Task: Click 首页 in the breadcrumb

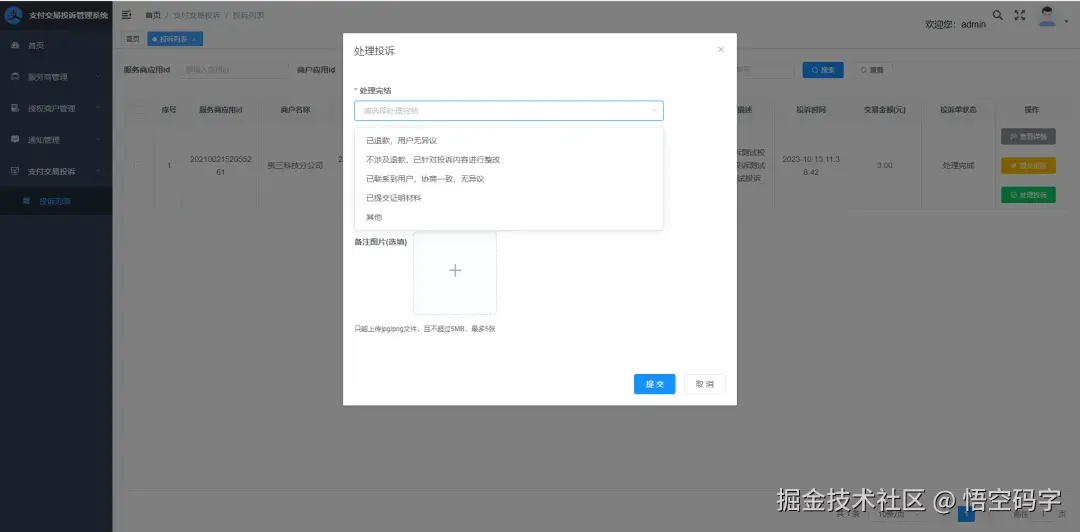Action: (x=153, y=14)
